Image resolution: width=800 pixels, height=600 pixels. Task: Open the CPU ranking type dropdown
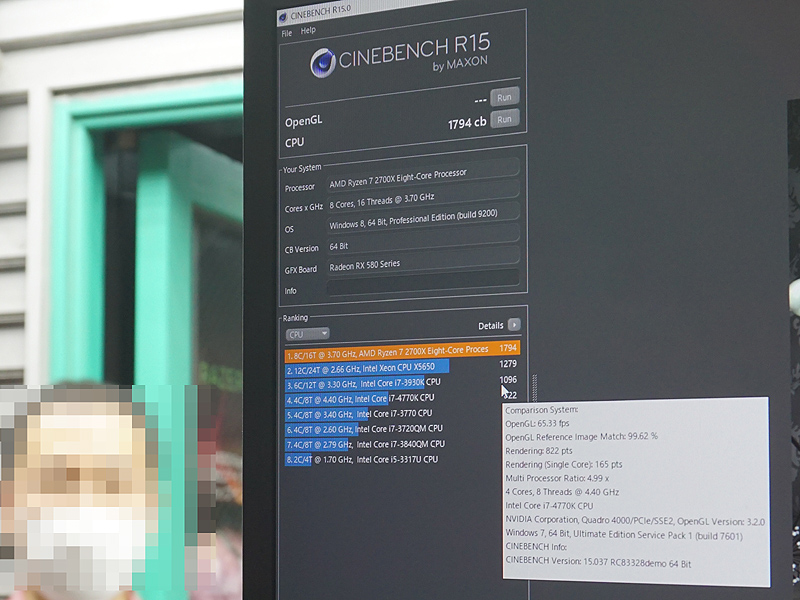point(307,334)
